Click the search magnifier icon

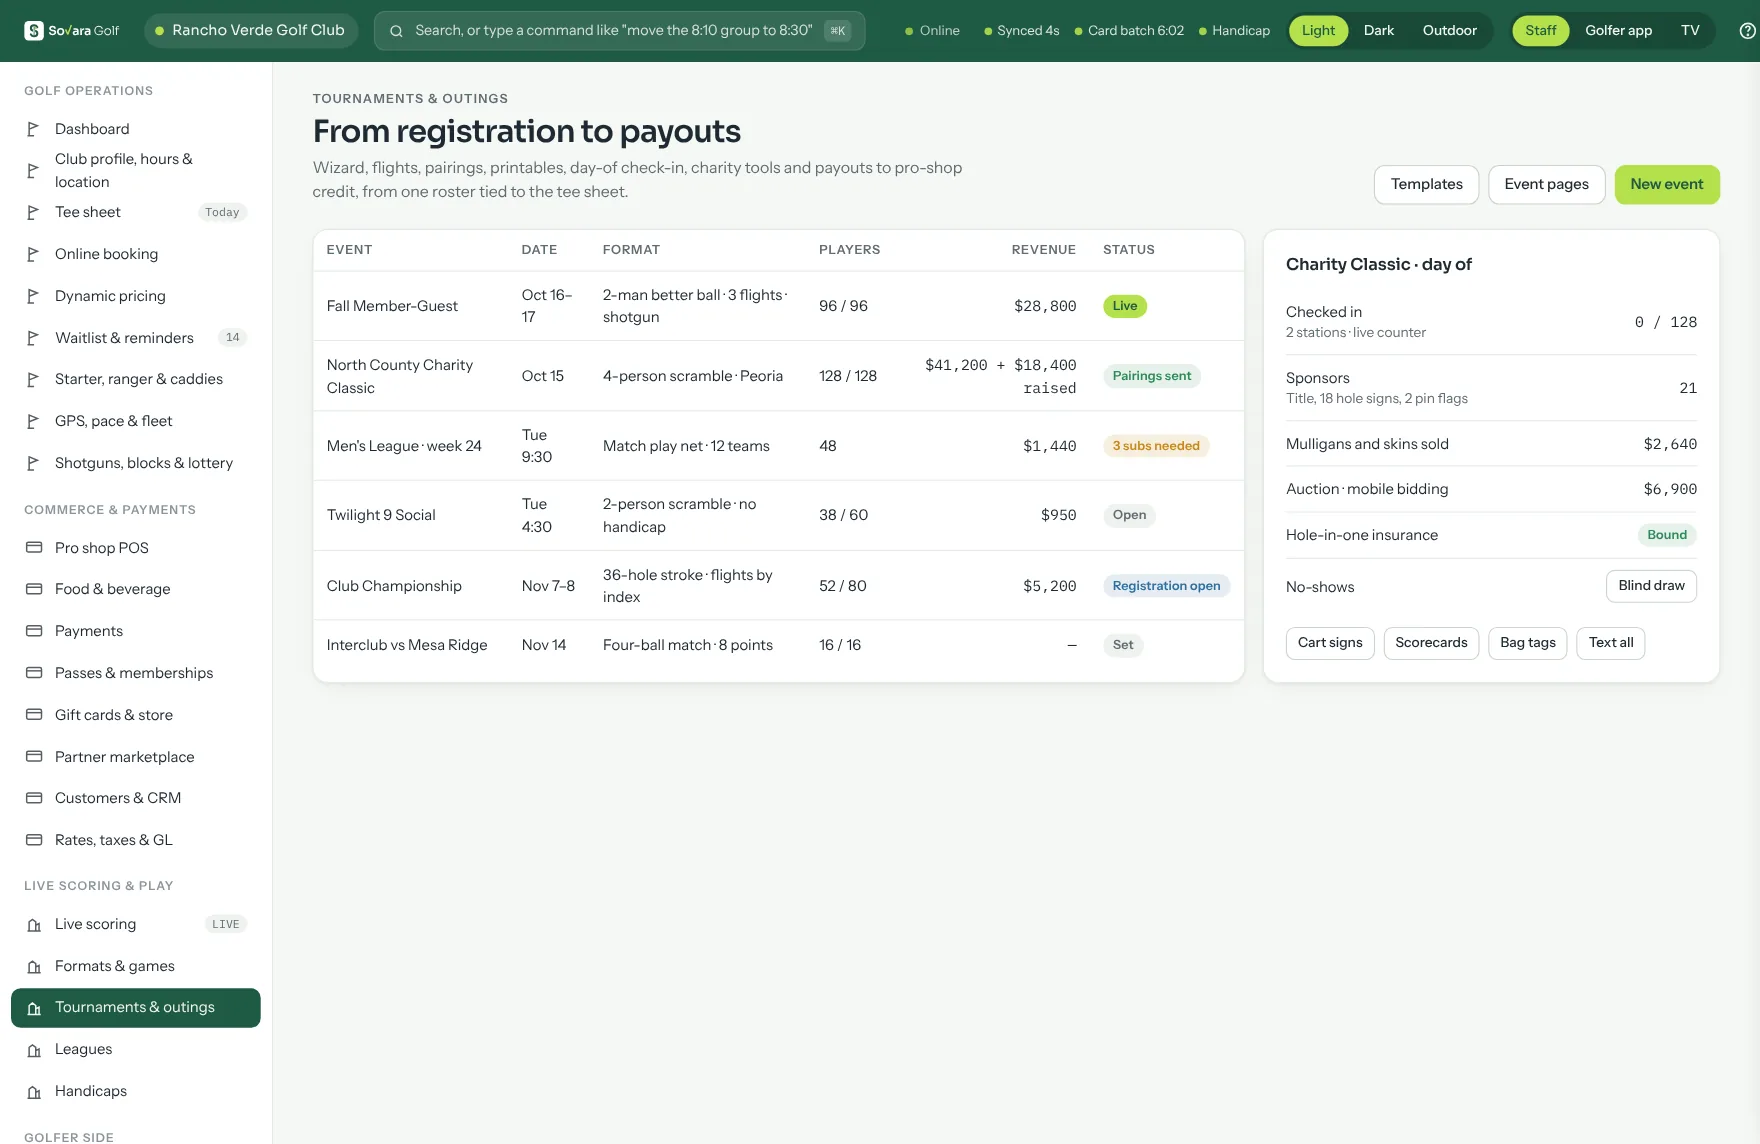(396, 31)
